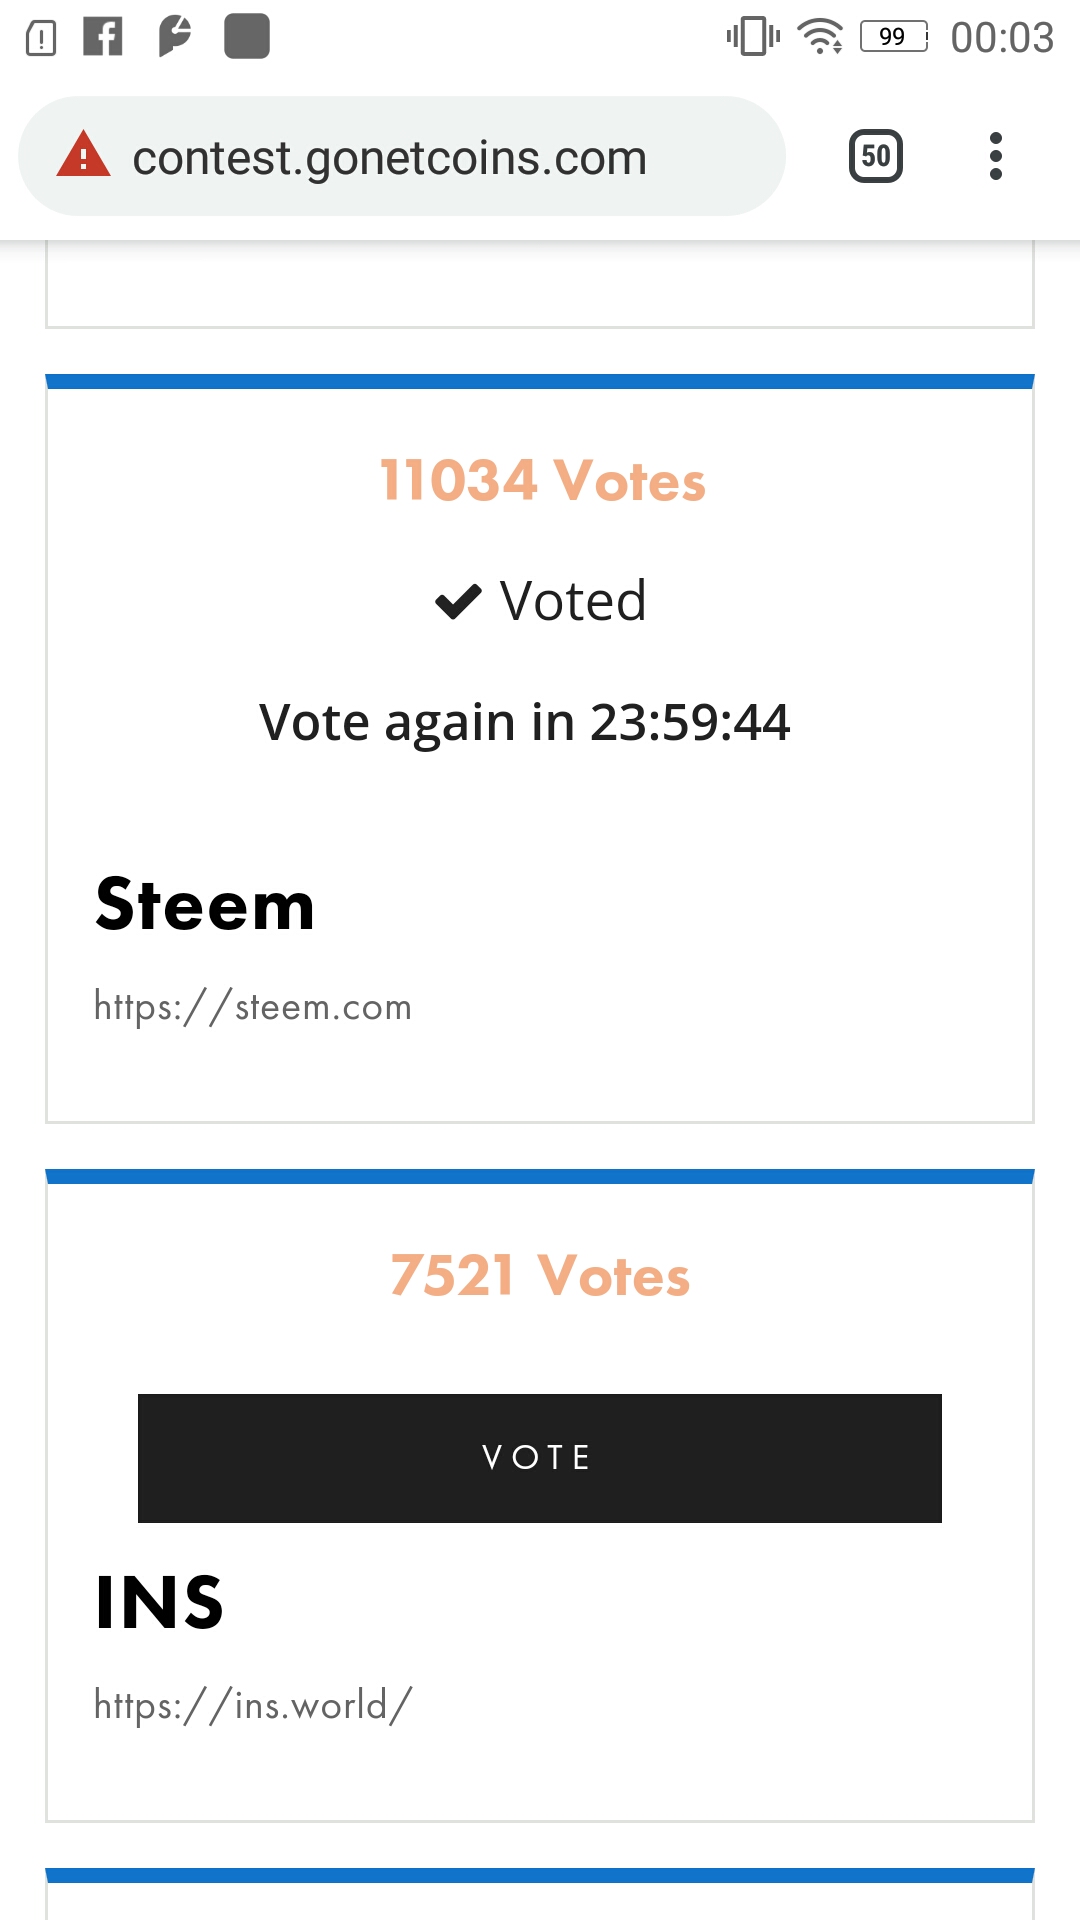The image size is (1080, 1920).
Task: Tap the 7521 Votes count
Action: (x=540, y=1276)
